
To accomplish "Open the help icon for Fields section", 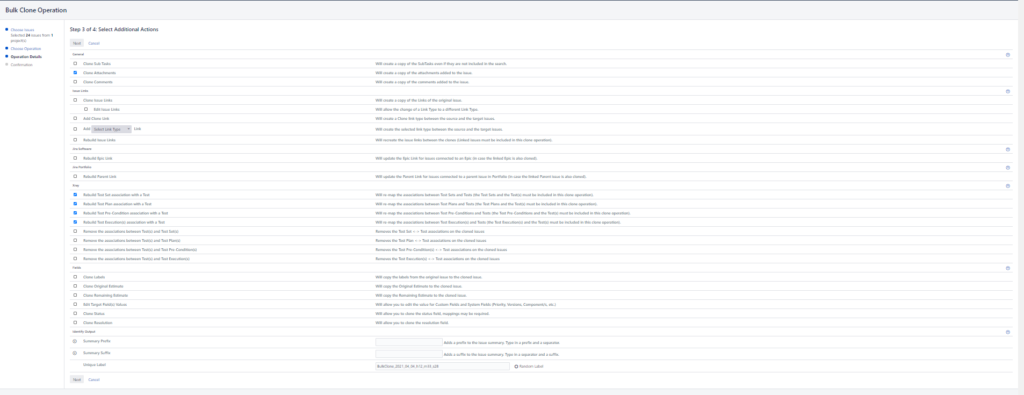I will point(1008,268).
